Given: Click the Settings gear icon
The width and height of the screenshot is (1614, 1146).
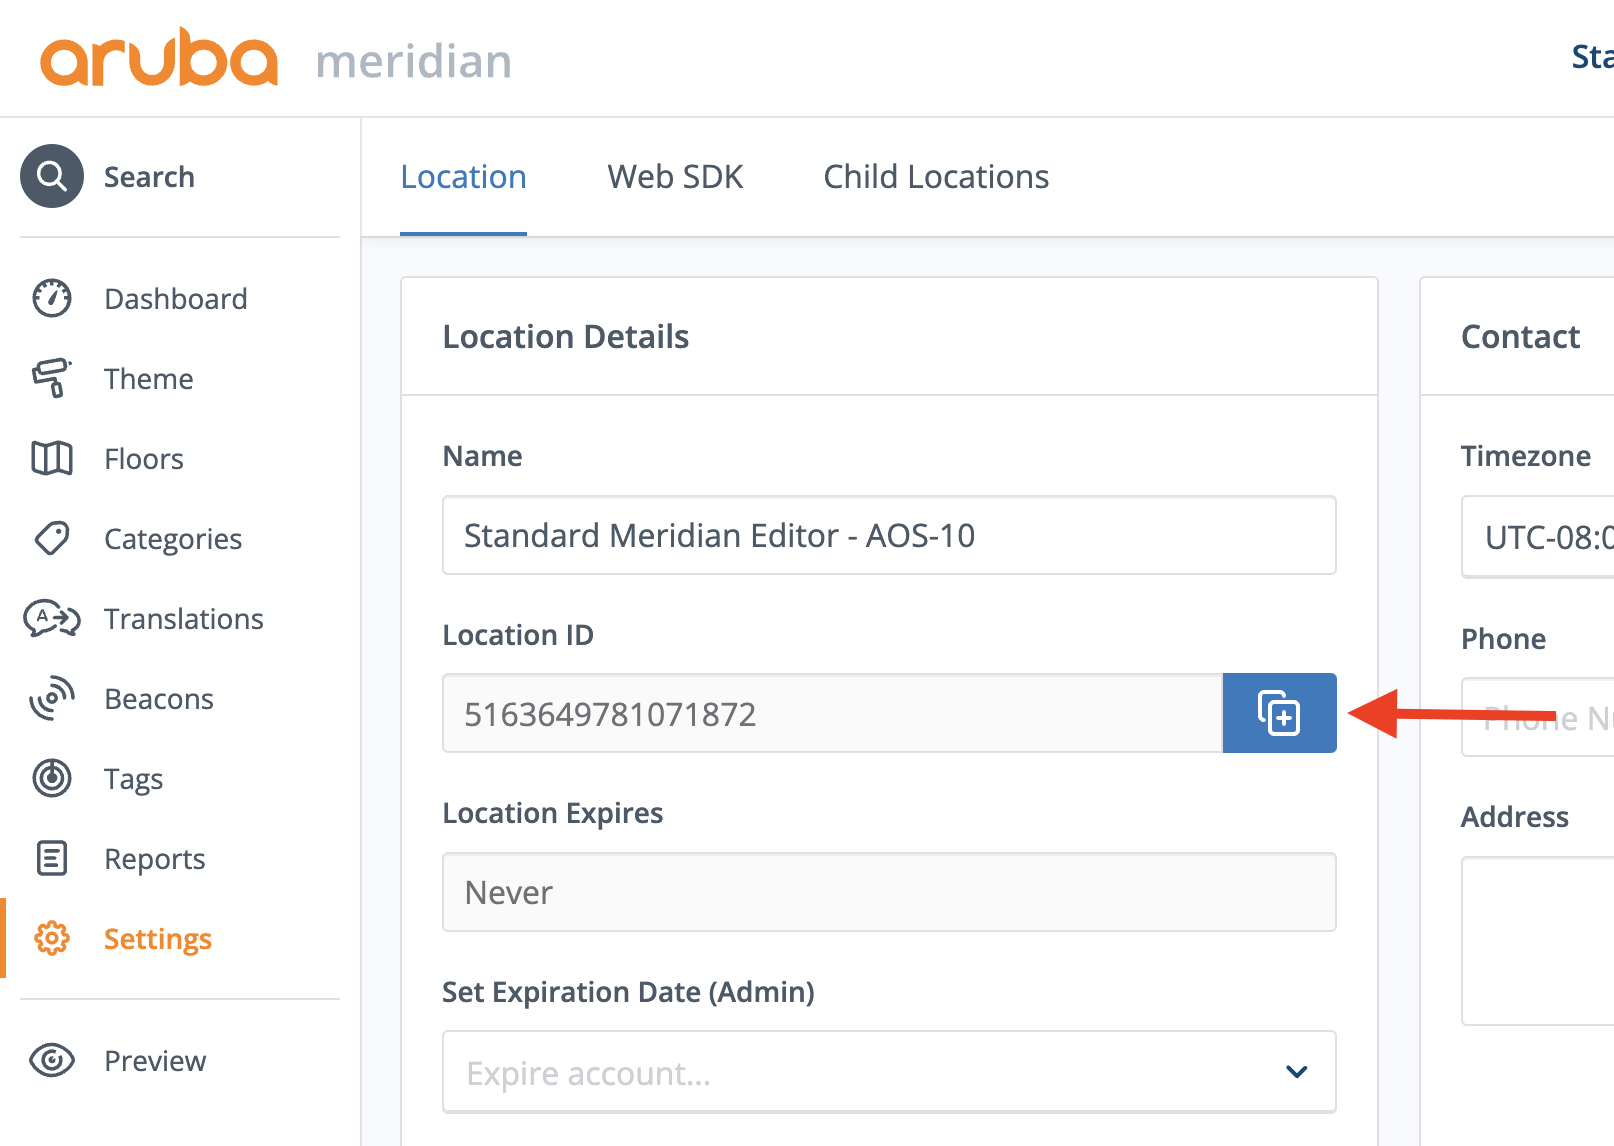Looking at the screenshot, I should pyautogui.click(x=52, y=938).
